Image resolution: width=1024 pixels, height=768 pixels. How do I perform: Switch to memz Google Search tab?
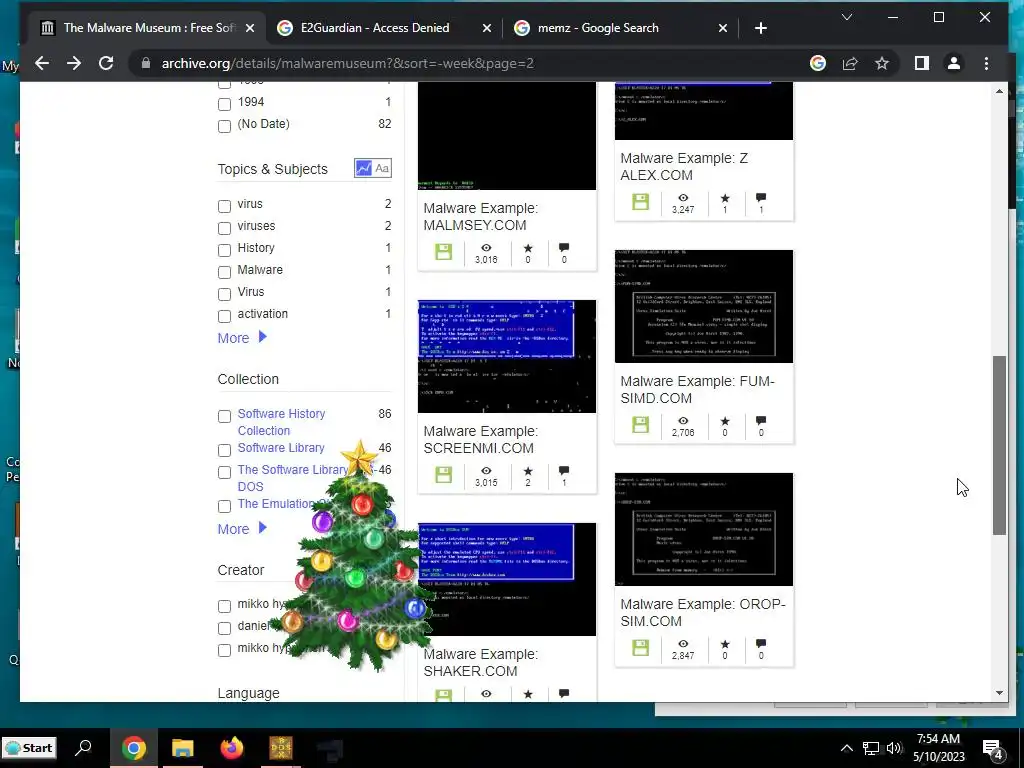pyautogui.click(x=597, y=28)
